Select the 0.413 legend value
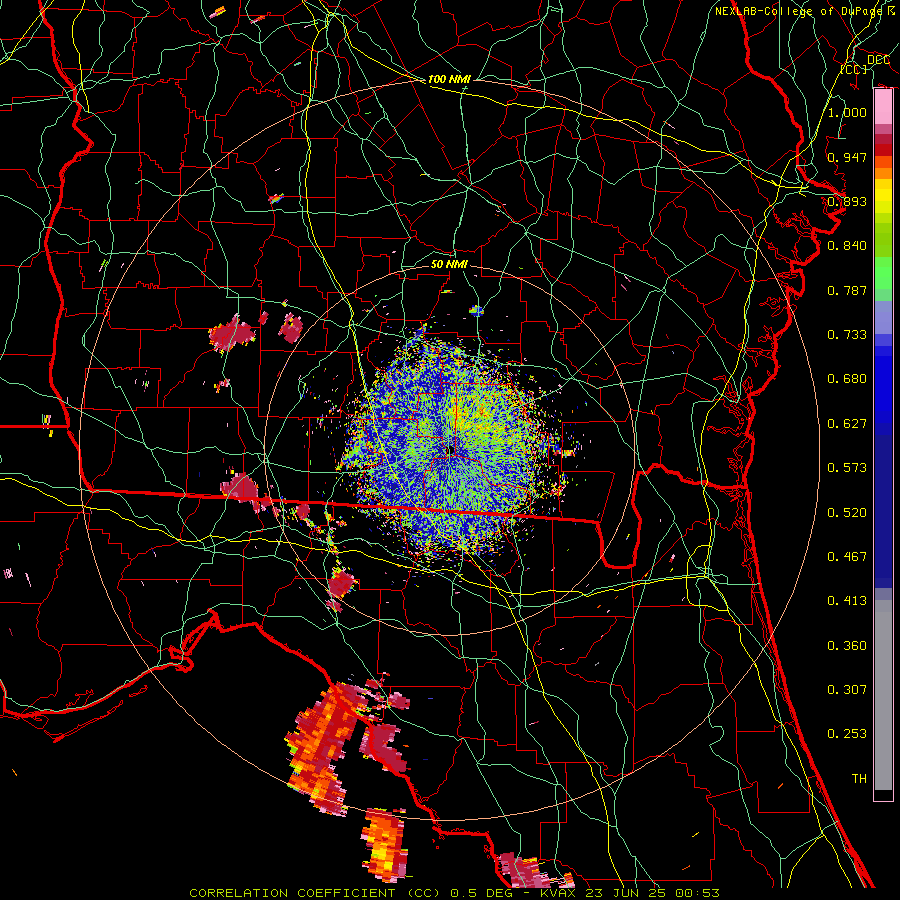This screenshot has height=900, width=900. pyautogui.click(x=847, y=601)
